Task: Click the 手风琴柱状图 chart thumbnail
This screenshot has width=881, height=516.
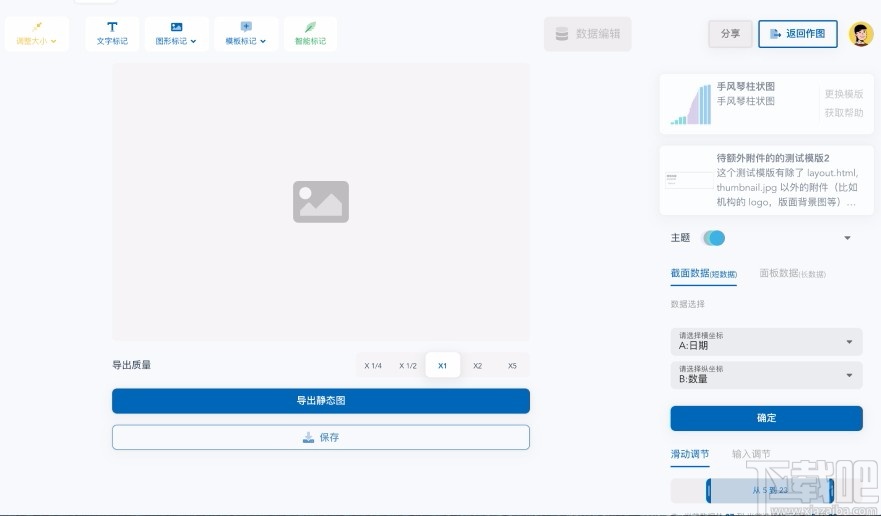Action: pyautogui.click(x=691, y=104)
